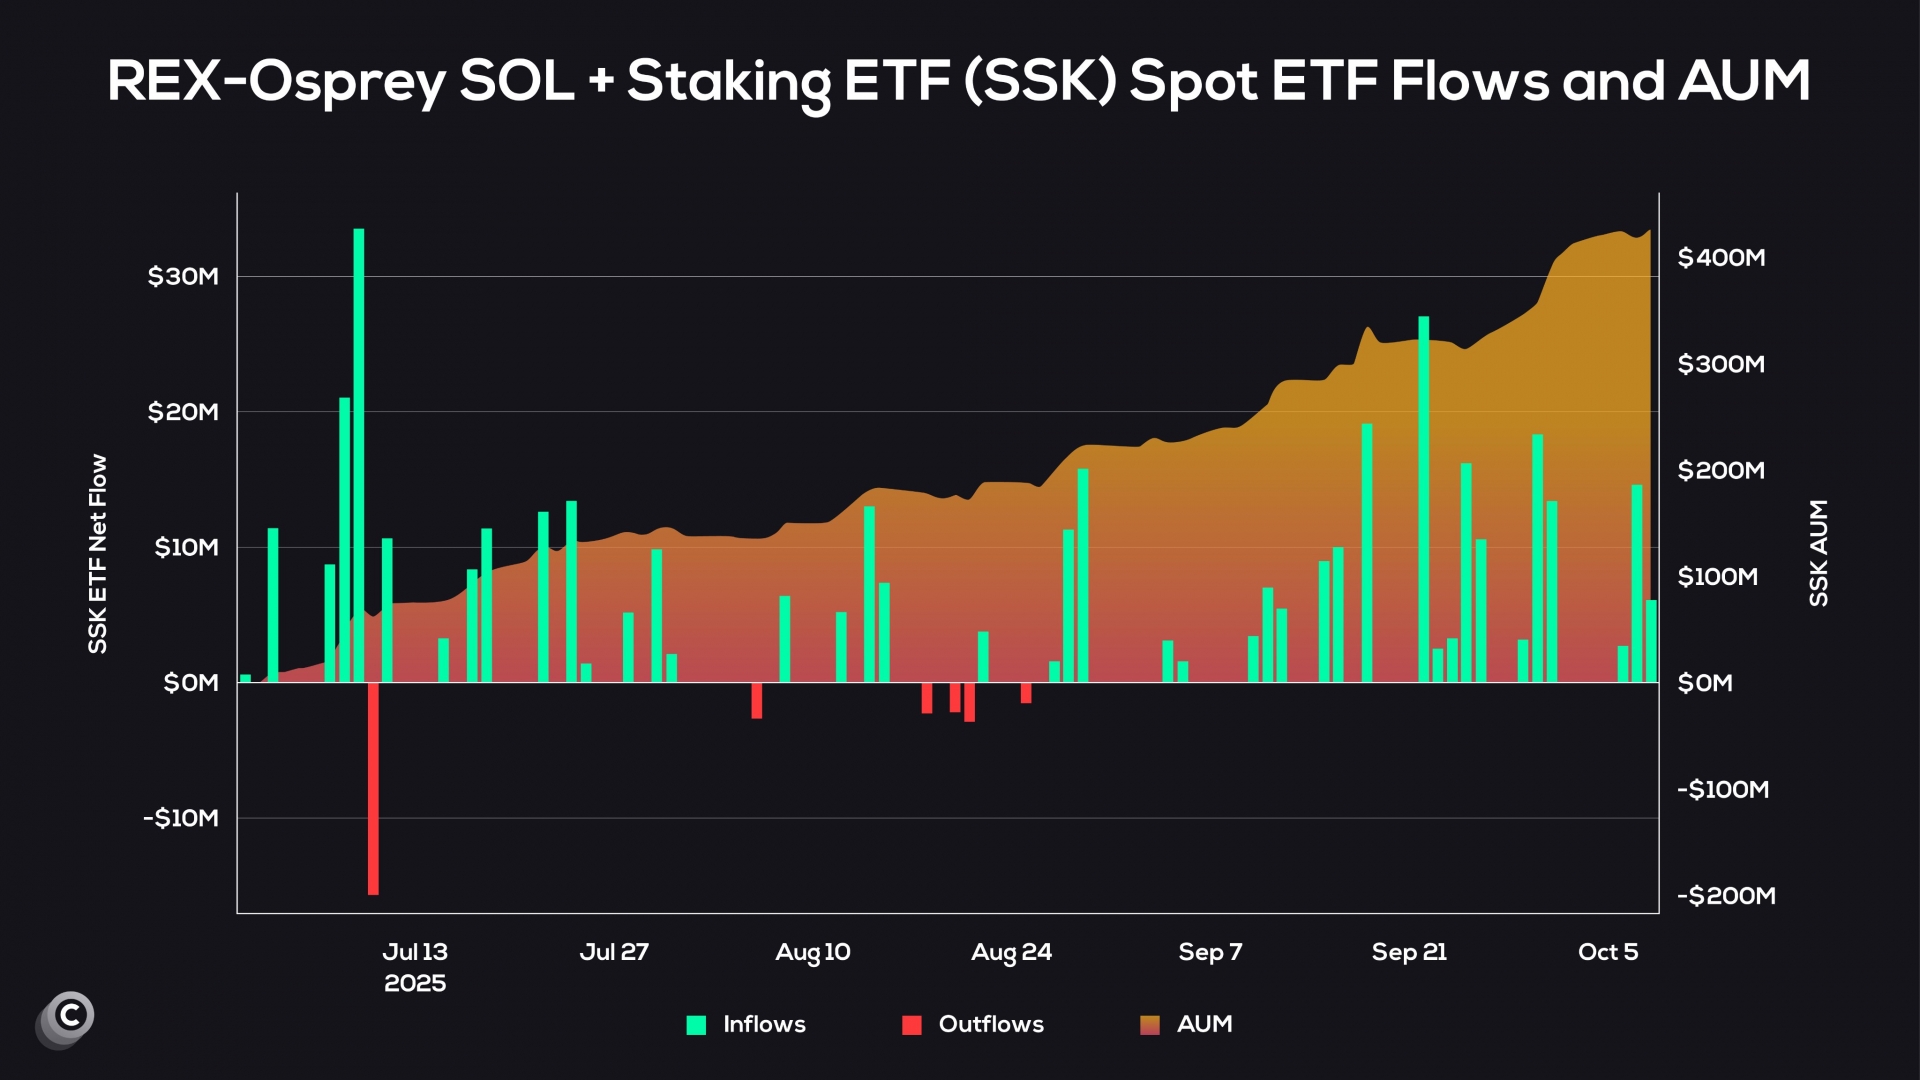Click the orange AUM legend swatch
1920x1080 pixels.
tap(1150, 1025)
